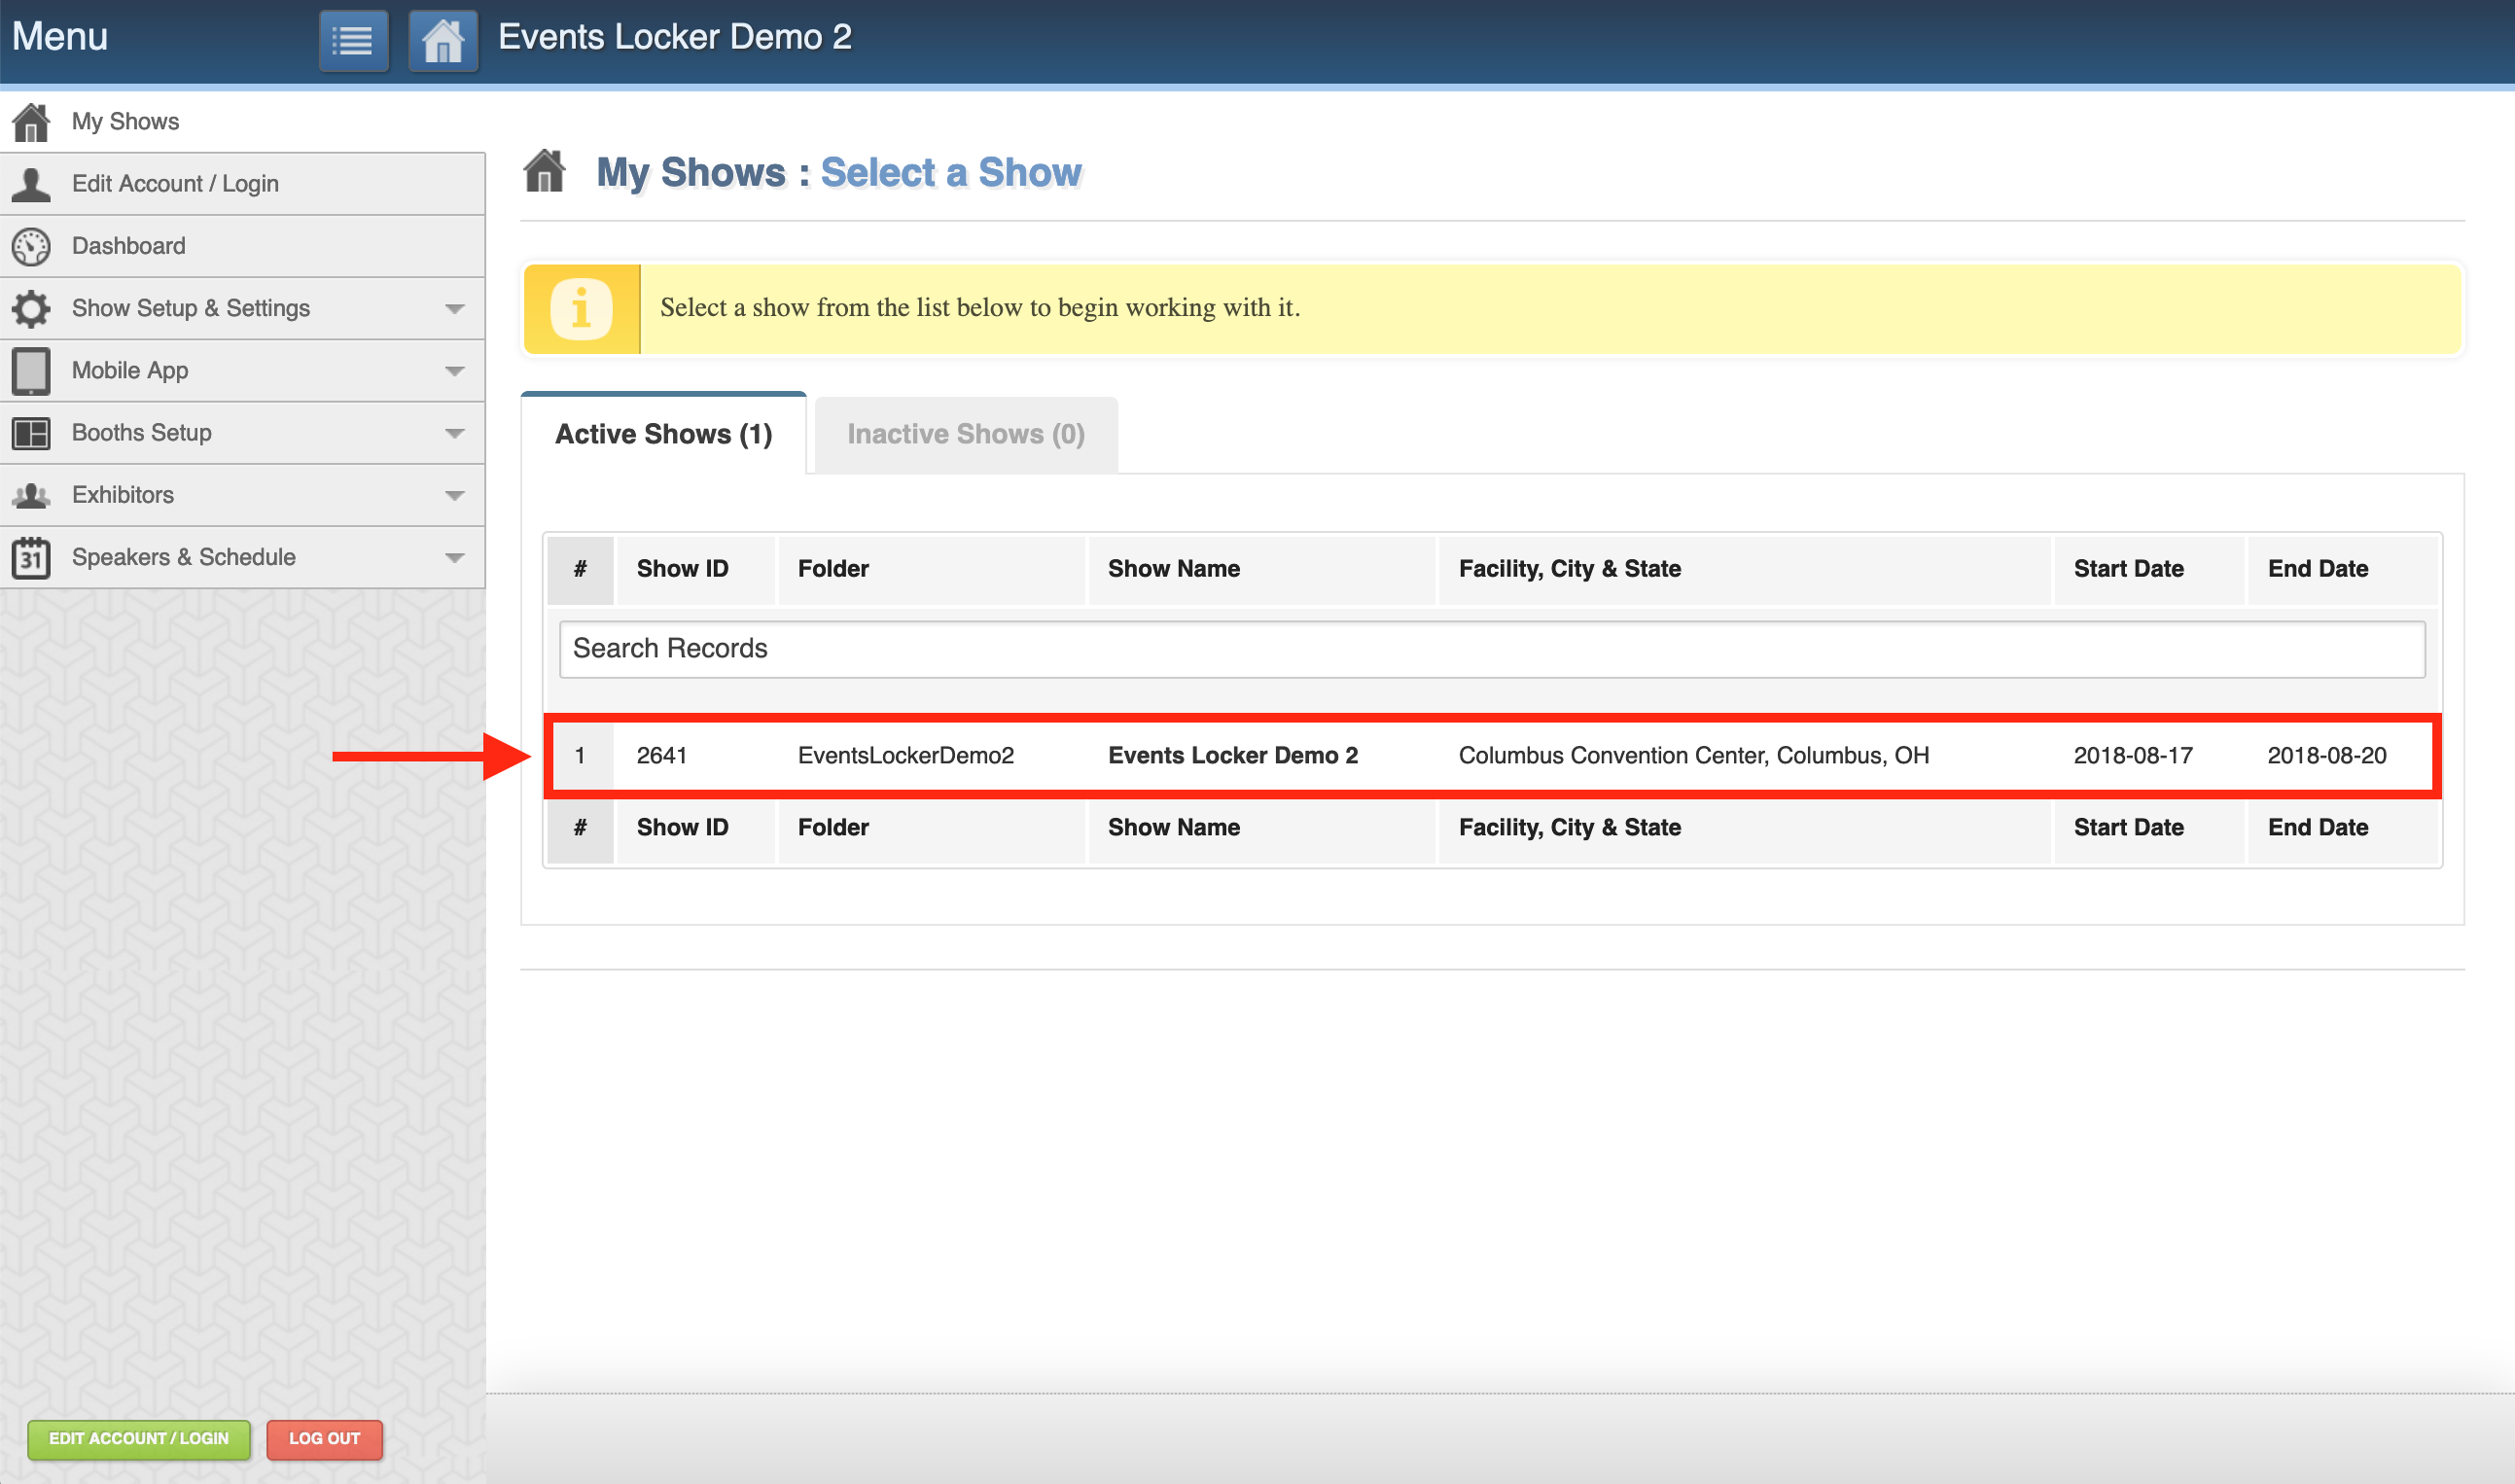Open the Events Locker Demo 2 show row name

click(x=1233, y=756)
